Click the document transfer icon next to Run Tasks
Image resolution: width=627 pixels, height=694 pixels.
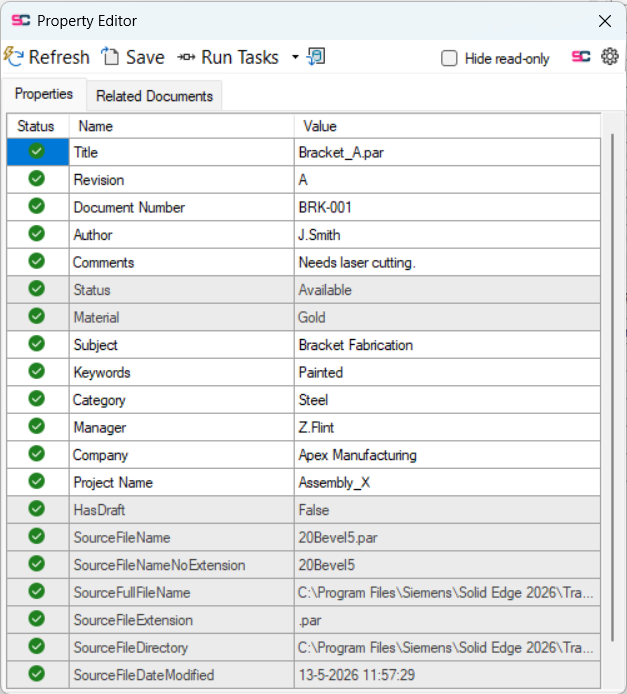pyautogui.click(x=316, y=57)
